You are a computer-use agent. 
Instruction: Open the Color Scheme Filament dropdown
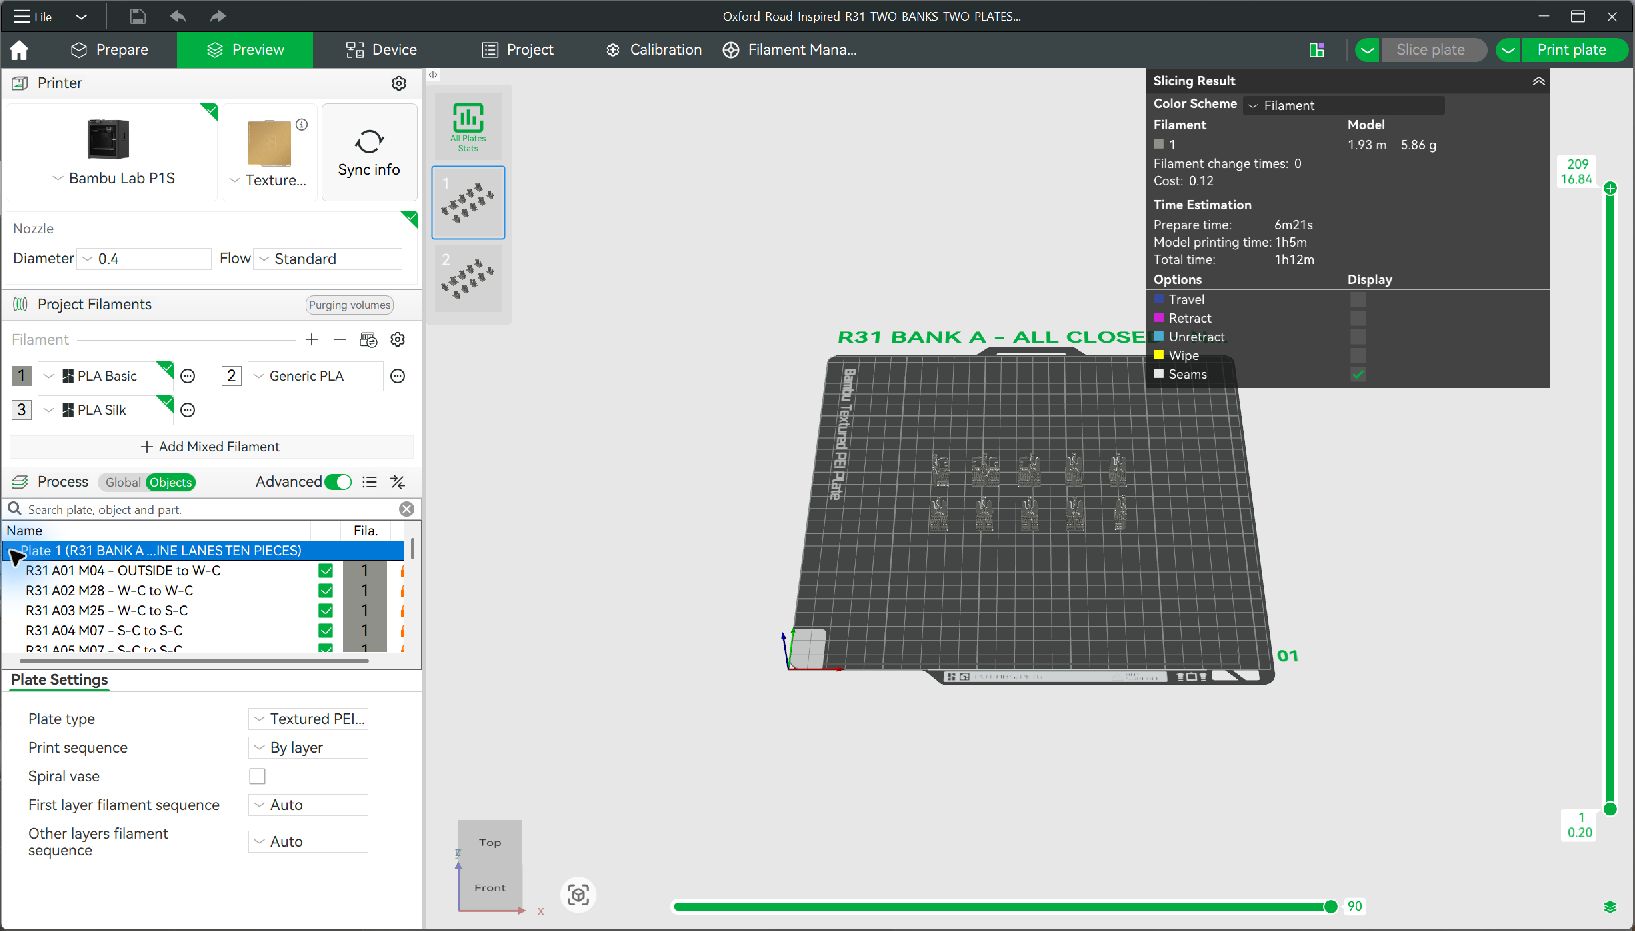[x=1344, y=105]
